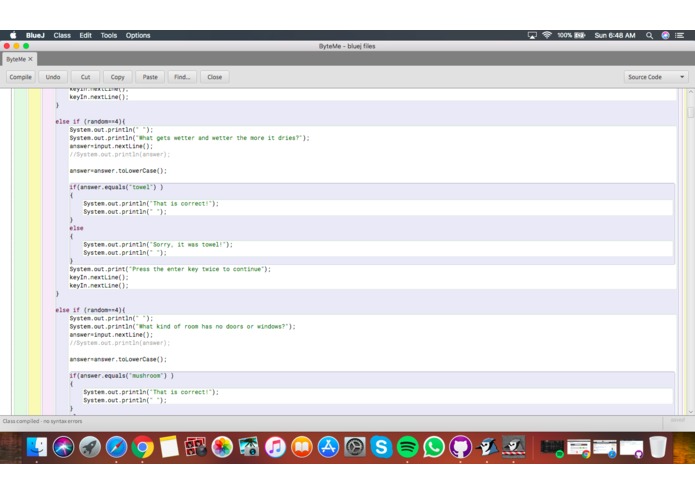The width and height of the screenshot is (695, 494).
Task: Click line 'What gets wetter and wetter' println
Action: tap(189, 138)
